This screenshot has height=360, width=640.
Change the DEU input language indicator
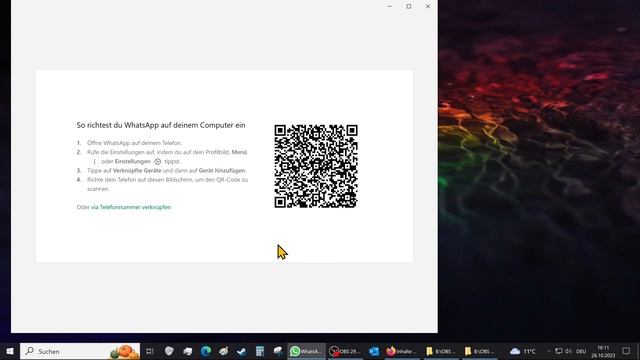581,351
